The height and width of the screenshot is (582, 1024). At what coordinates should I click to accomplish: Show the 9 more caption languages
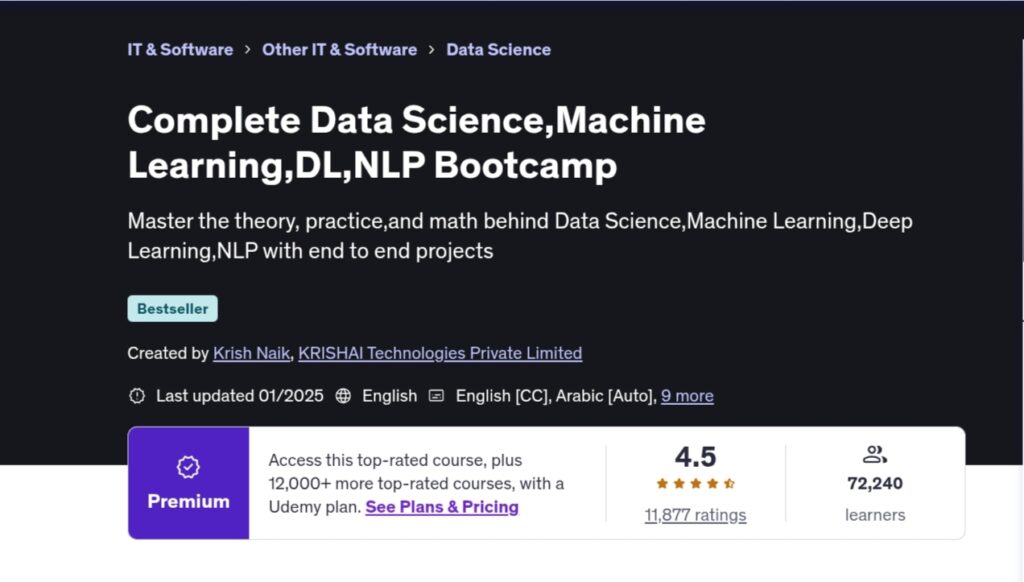(687, 396)
